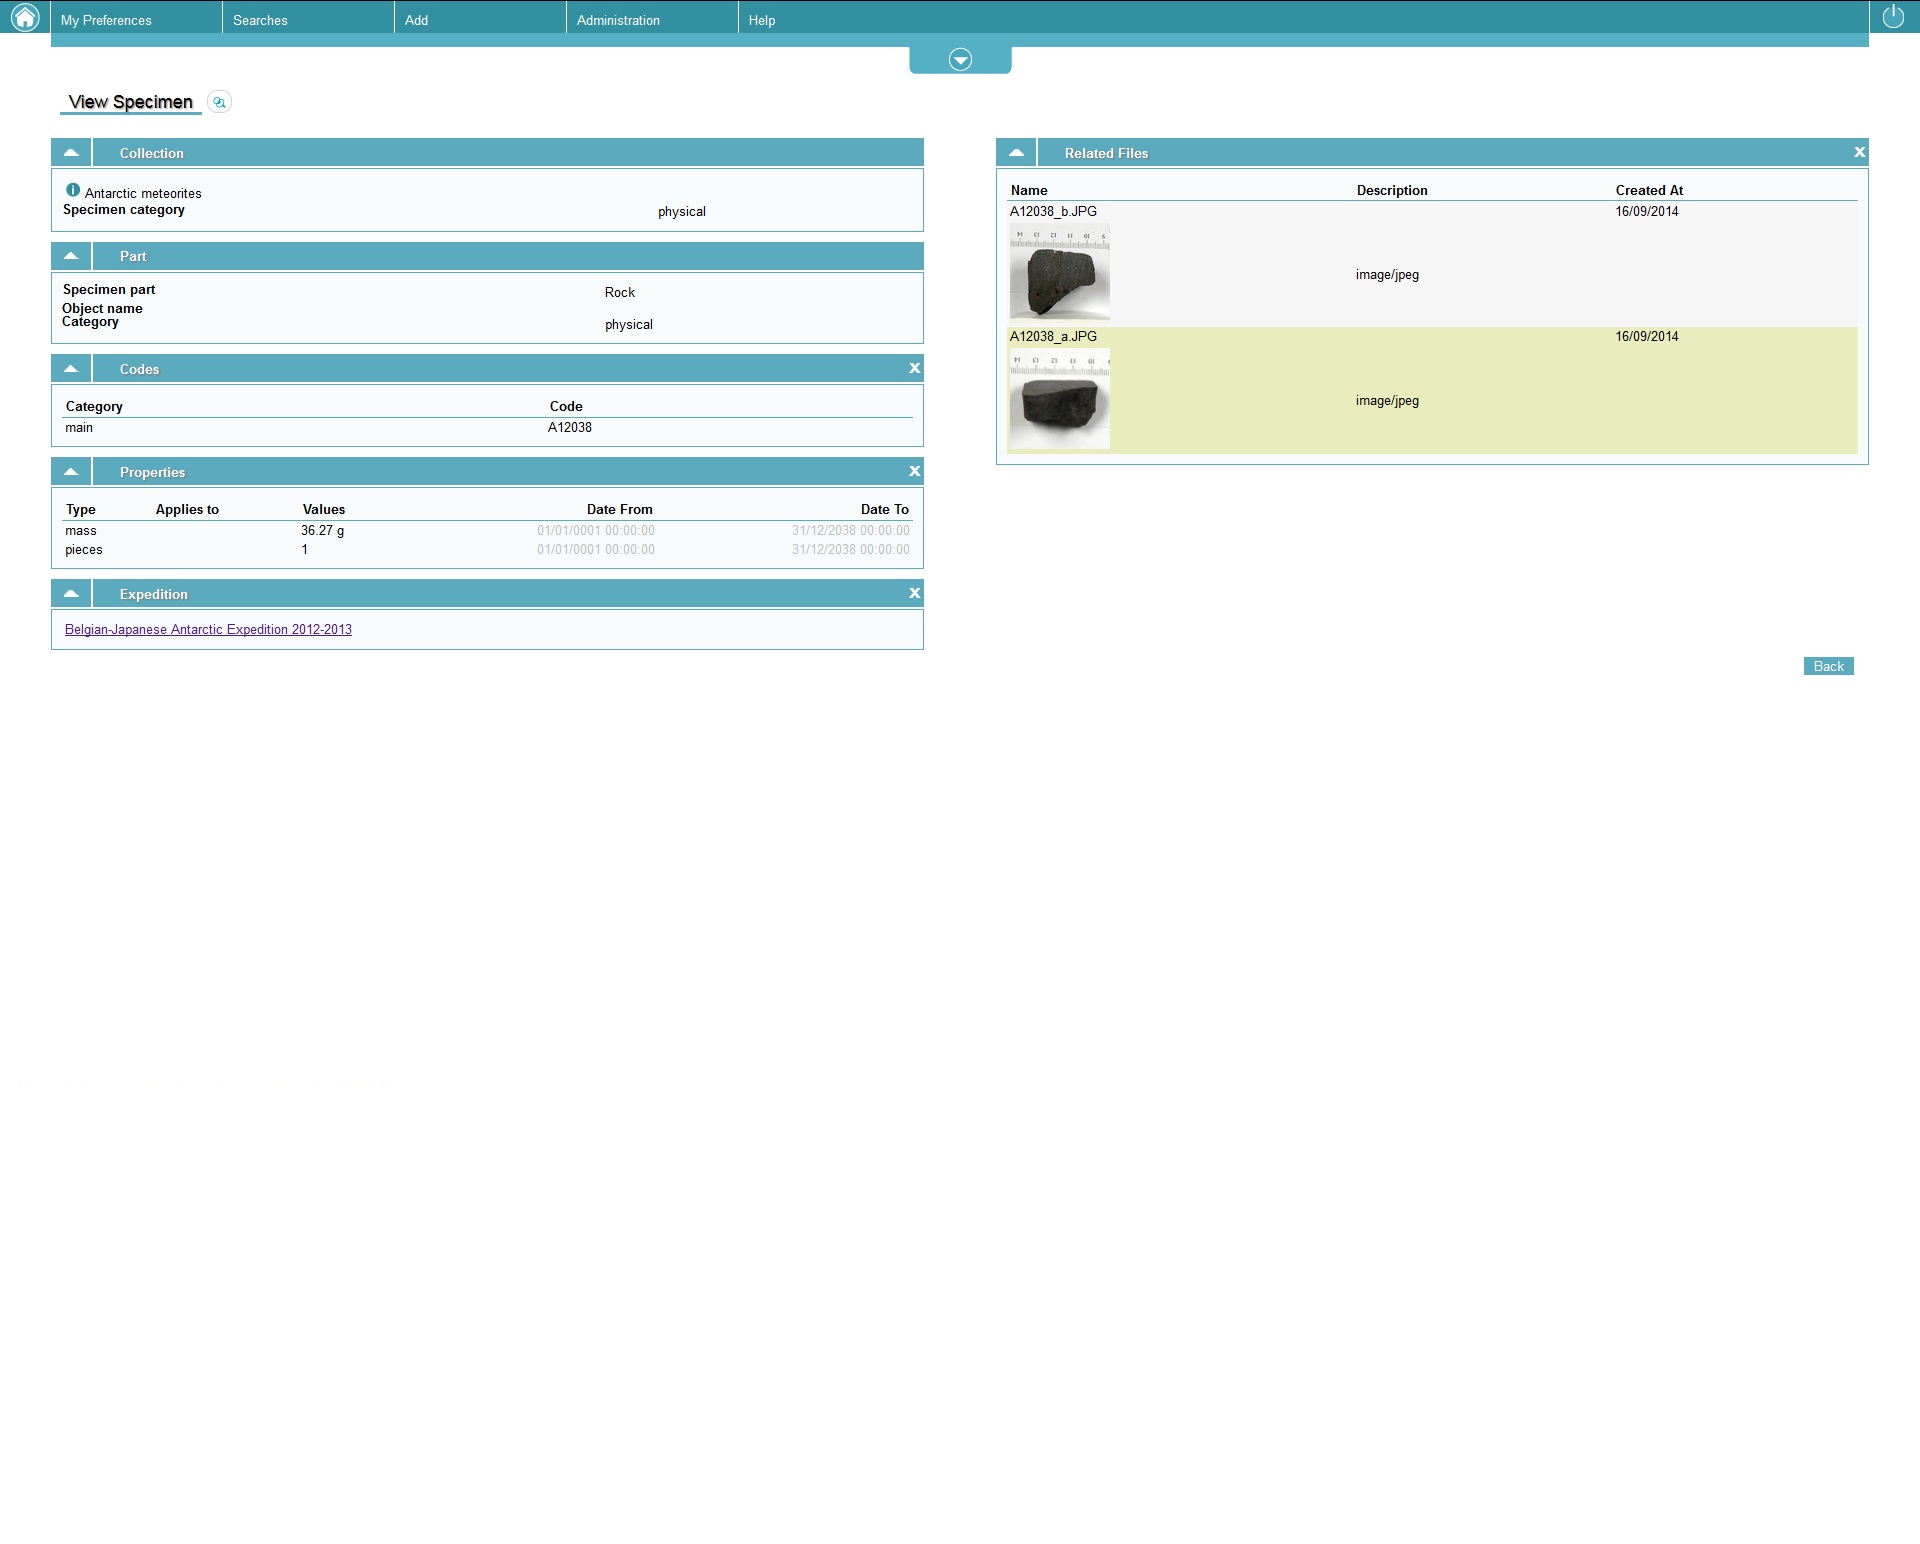1920x1544 pixels.
Task: Click the power logout icon
Action: 1893,17
